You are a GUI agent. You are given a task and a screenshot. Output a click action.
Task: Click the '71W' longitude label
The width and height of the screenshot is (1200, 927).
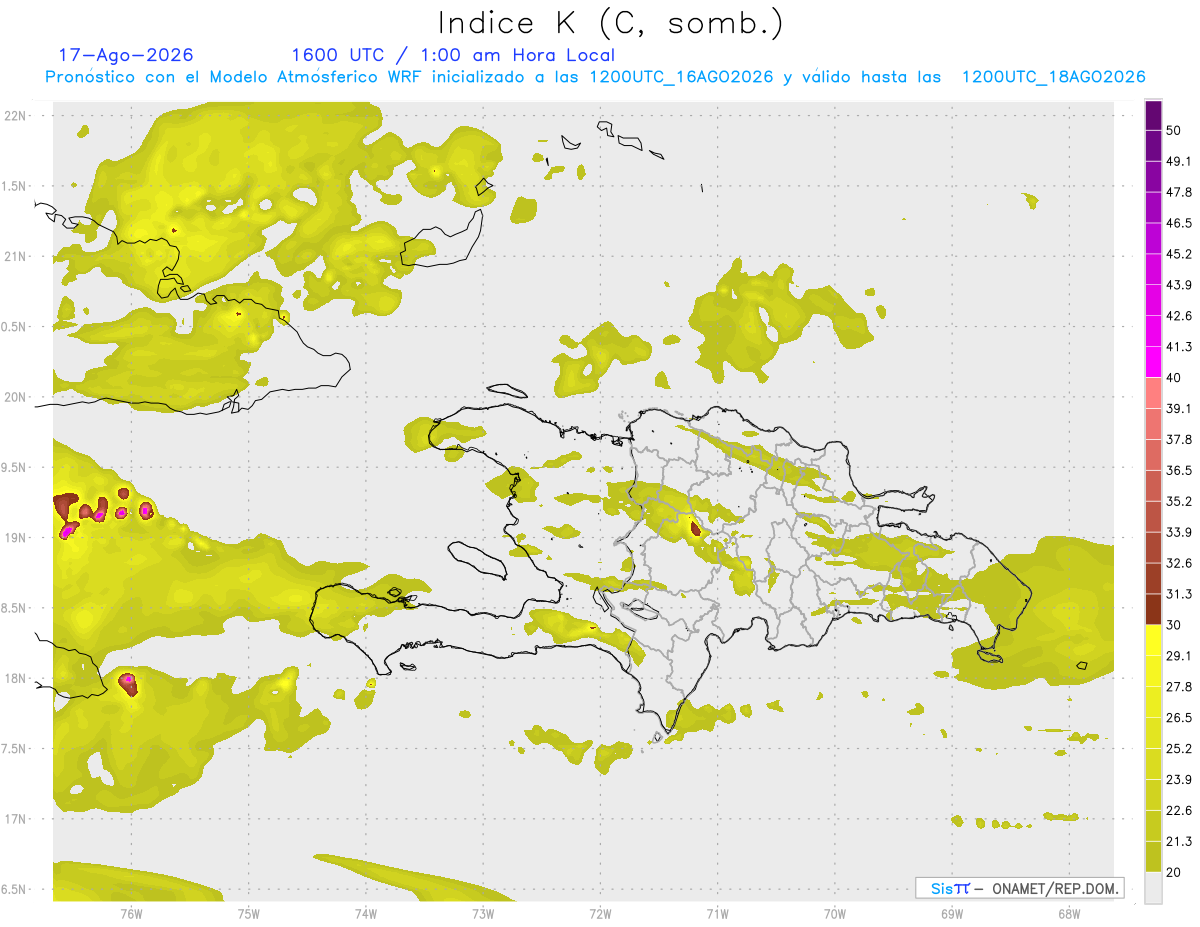click(x=717, y=914)
